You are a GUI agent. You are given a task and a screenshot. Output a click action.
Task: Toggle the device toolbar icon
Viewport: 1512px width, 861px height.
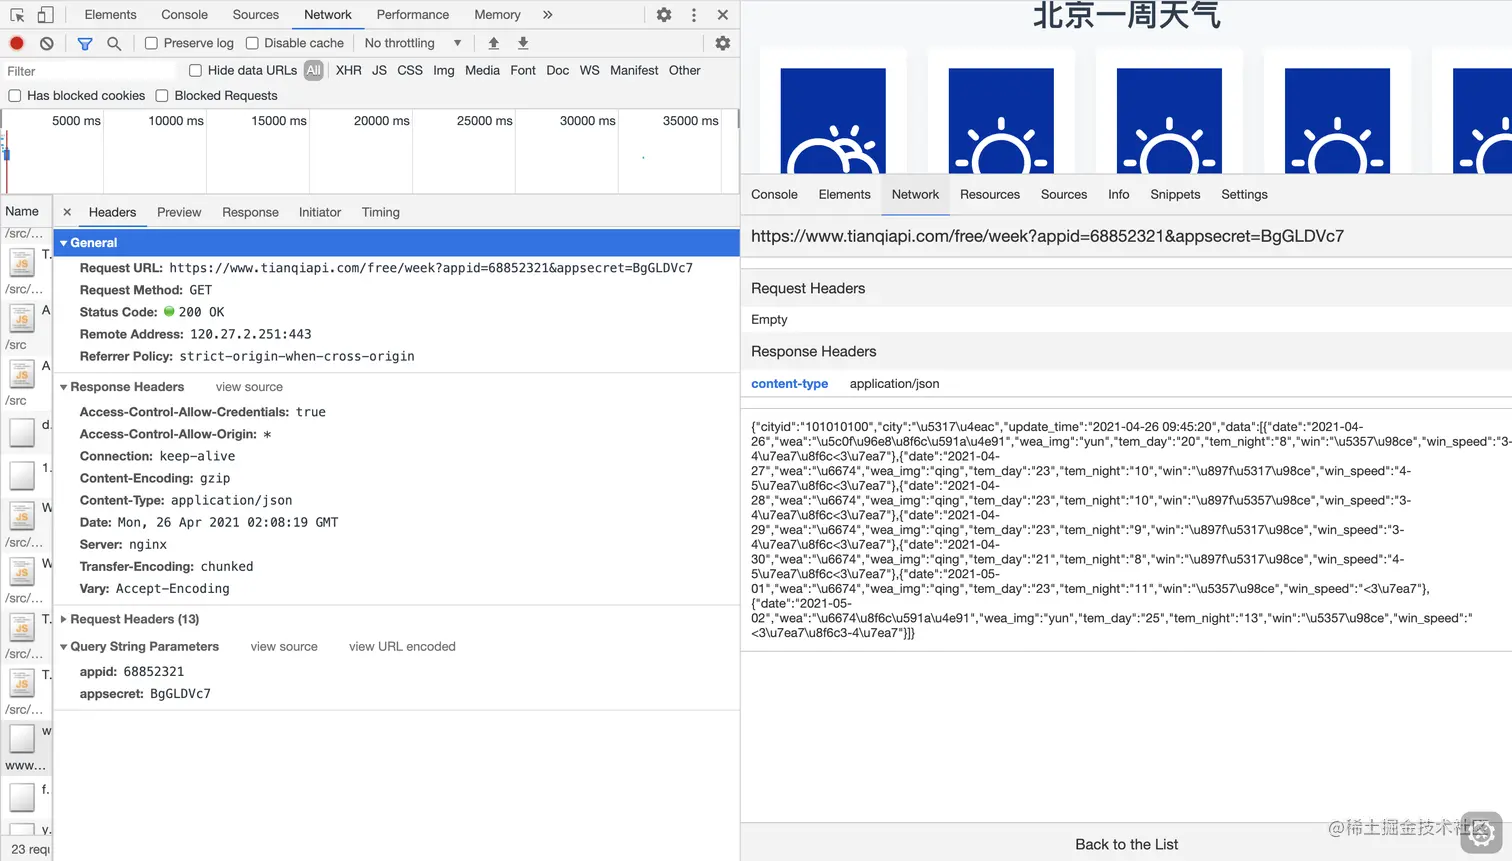[45, 15]
